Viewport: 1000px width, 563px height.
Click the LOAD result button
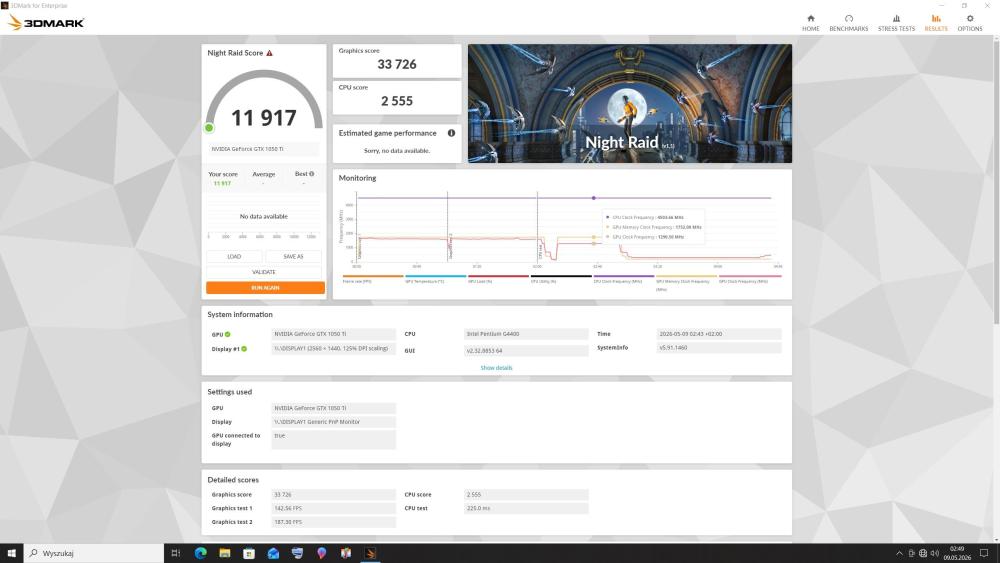coord(234,256)
